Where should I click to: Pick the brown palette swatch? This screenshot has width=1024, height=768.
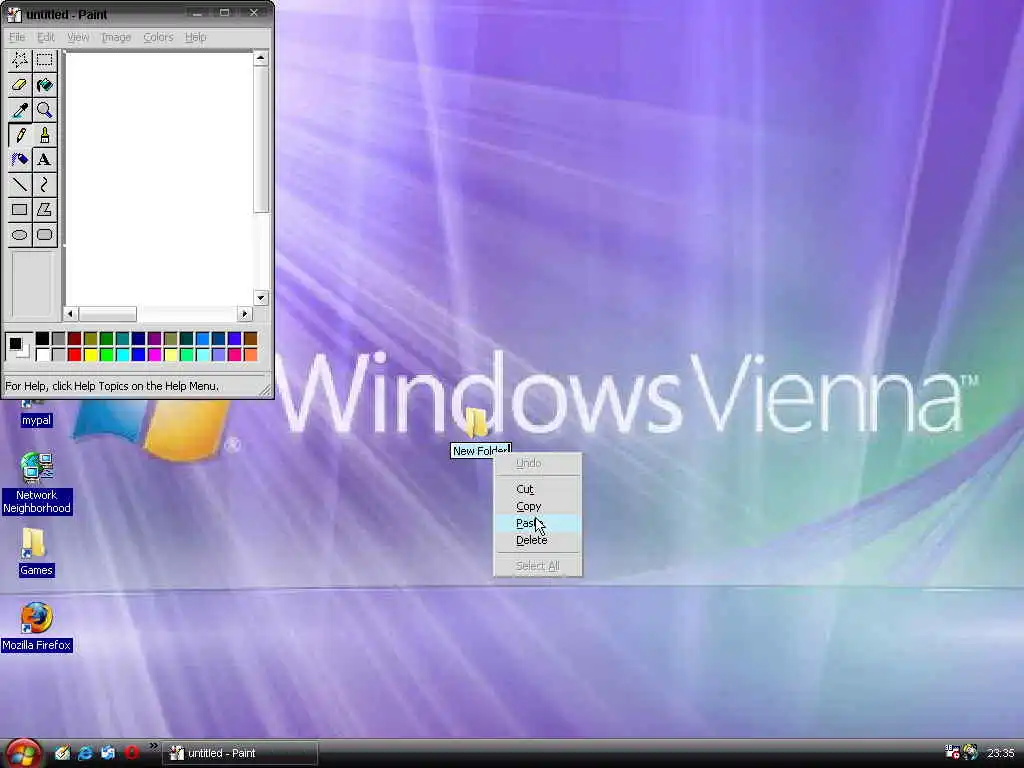tap(251, 338)
